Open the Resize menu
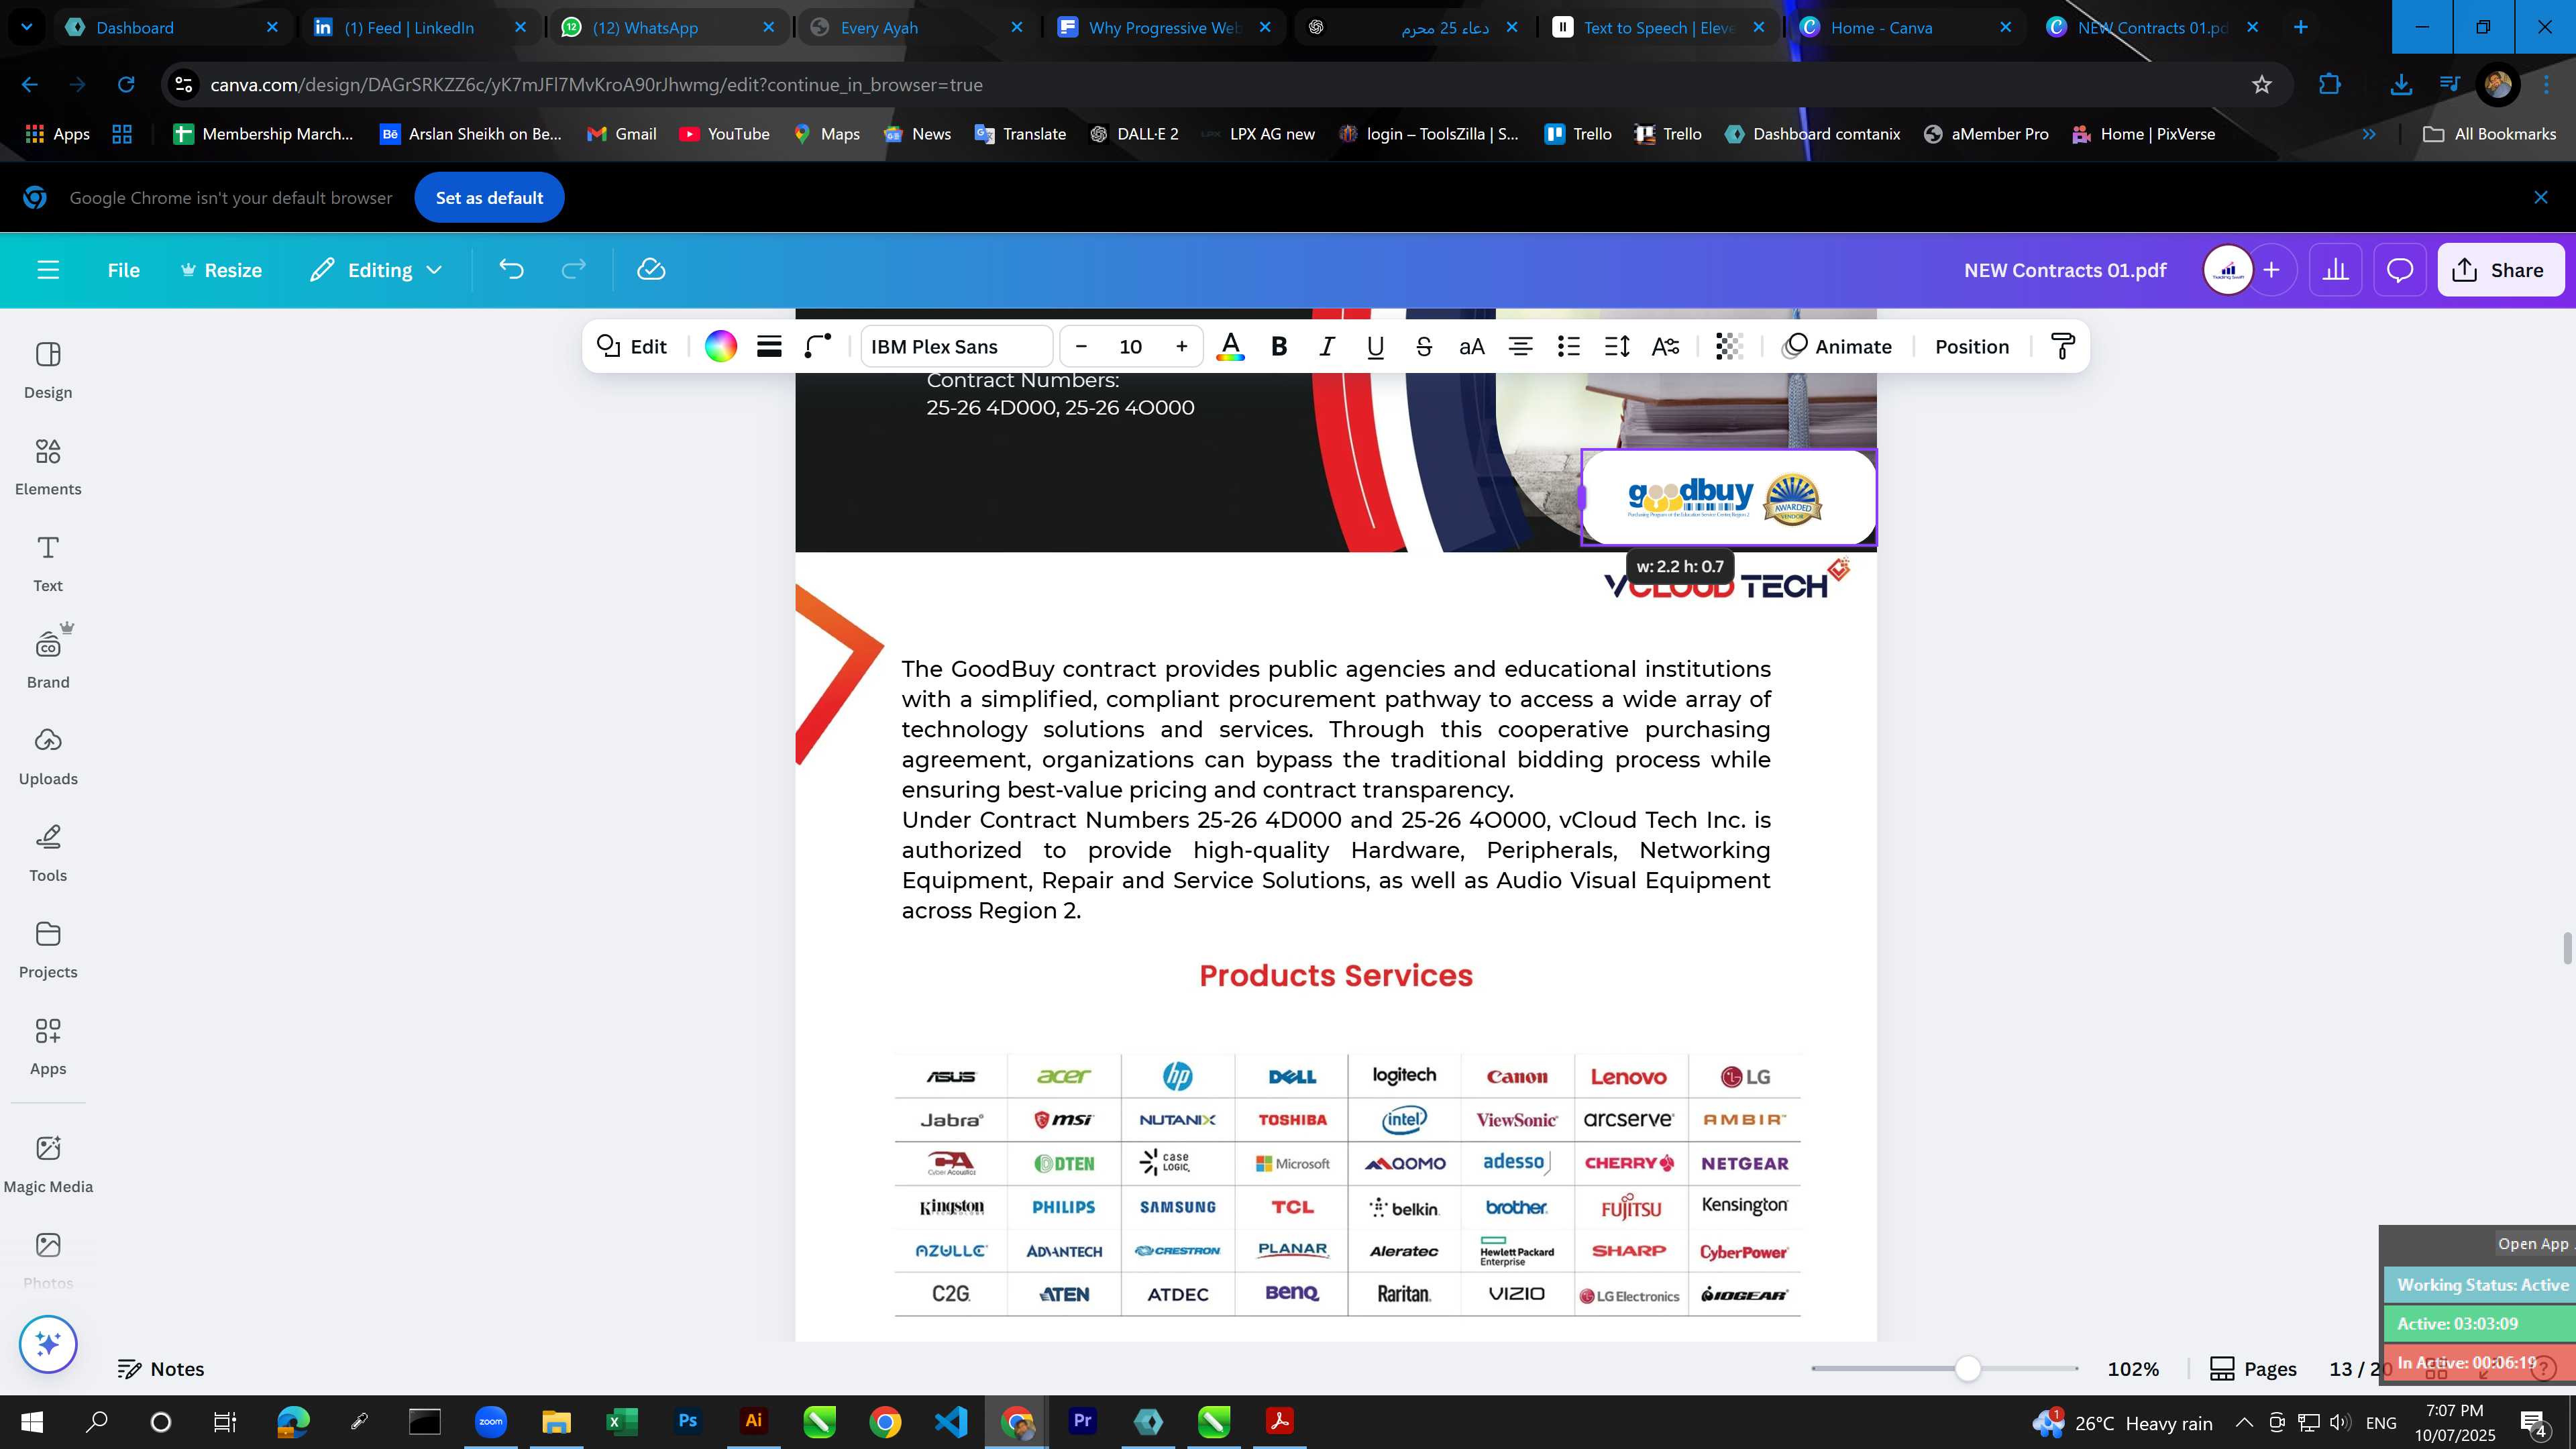2576x1449 pixels. [x=221, y=270]
